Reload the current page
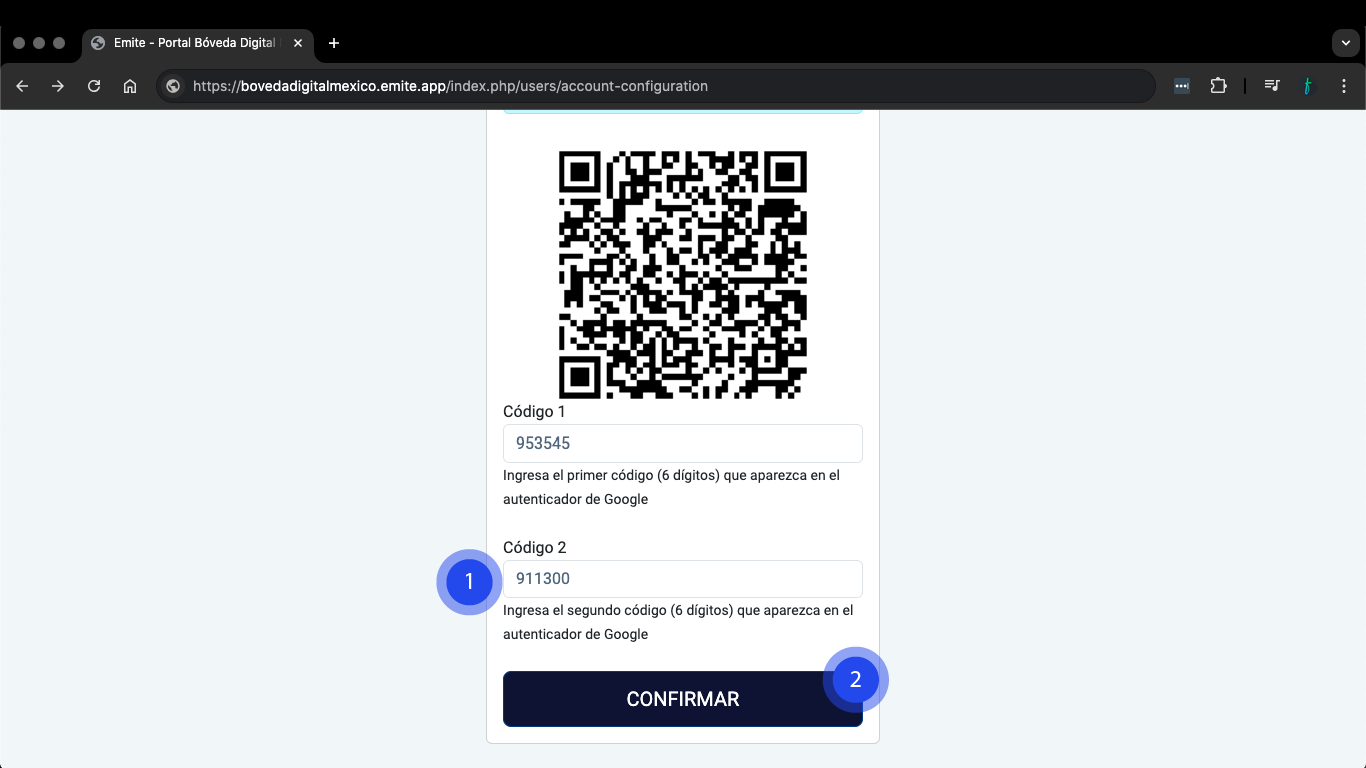1366x768 pixels. coord(94,86)
